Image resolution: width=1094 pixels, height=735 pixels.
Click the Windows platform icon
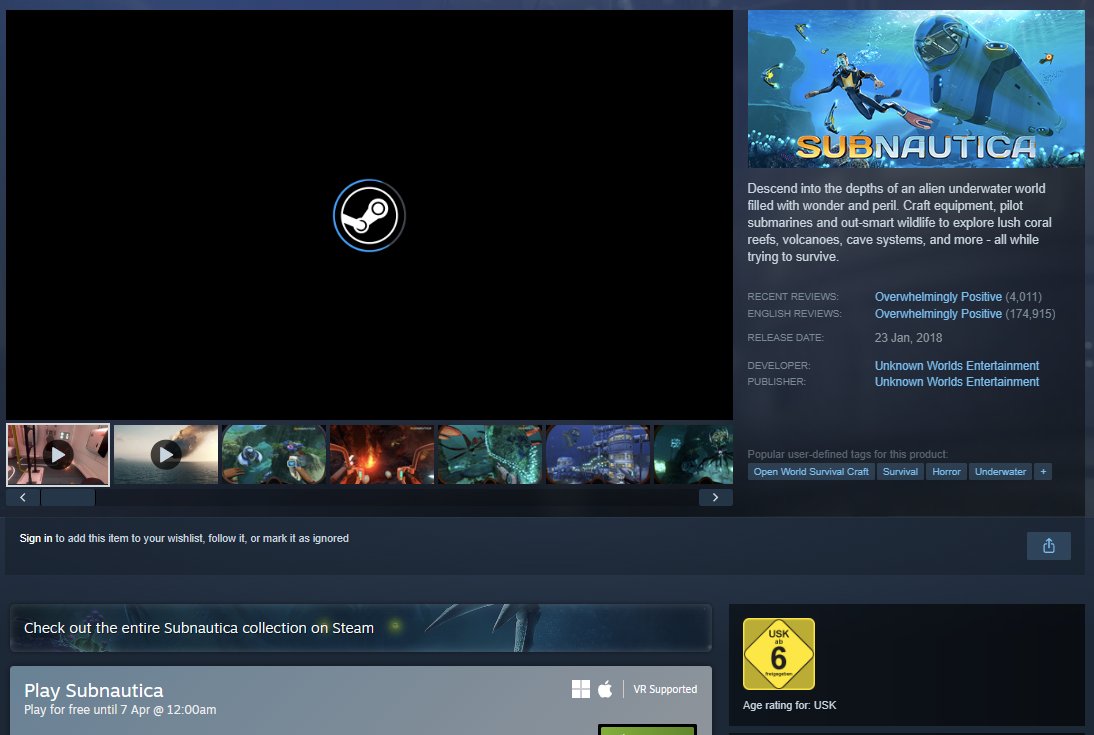(580, 689)
